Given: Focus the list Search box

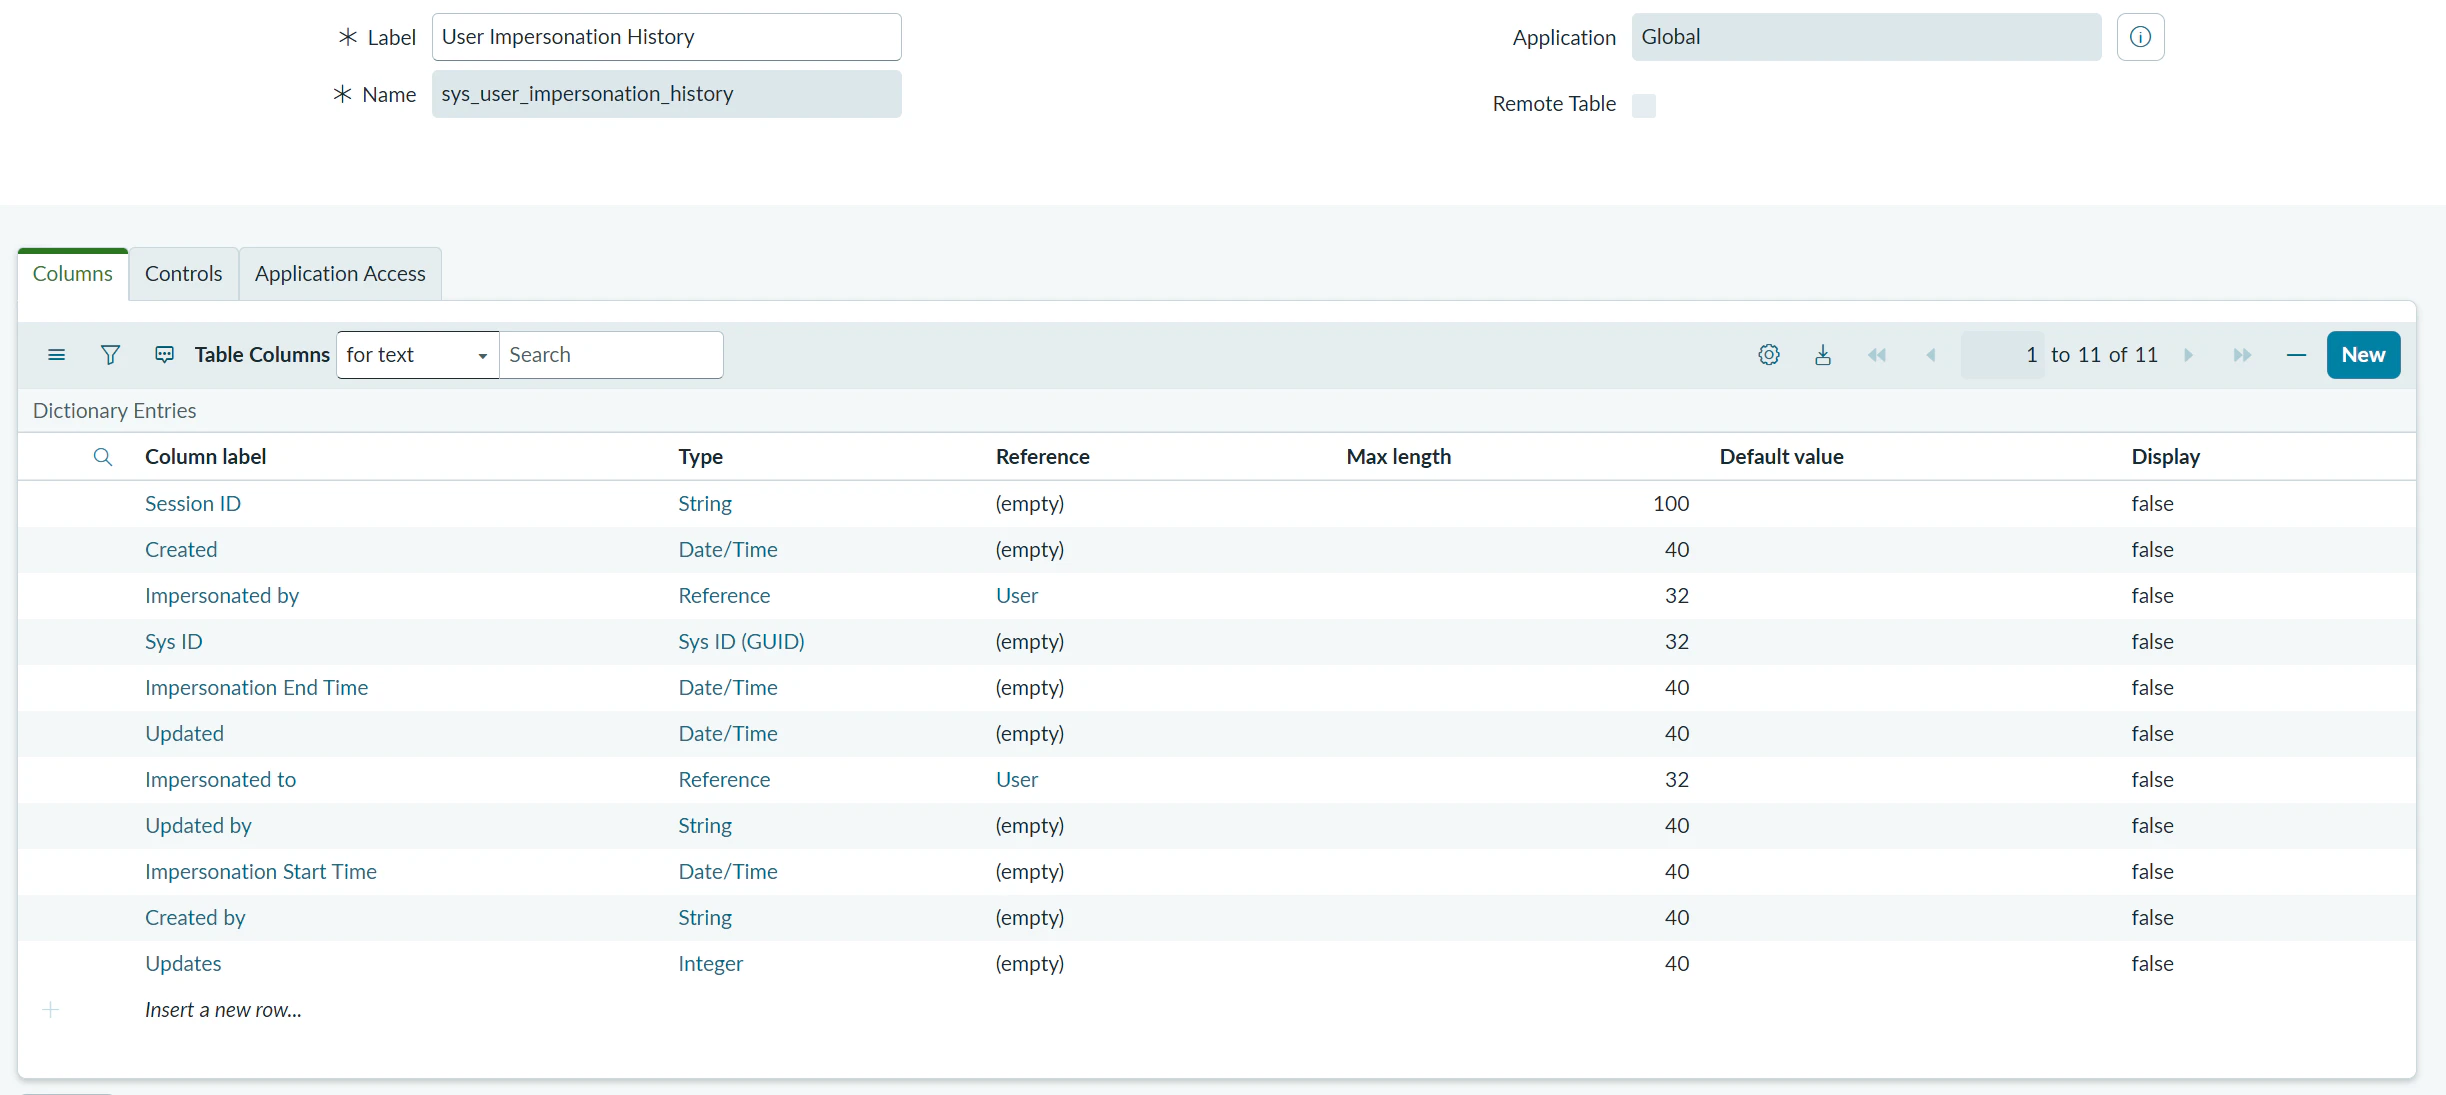Looking at the screenshot, I should [x=611, y=355].
